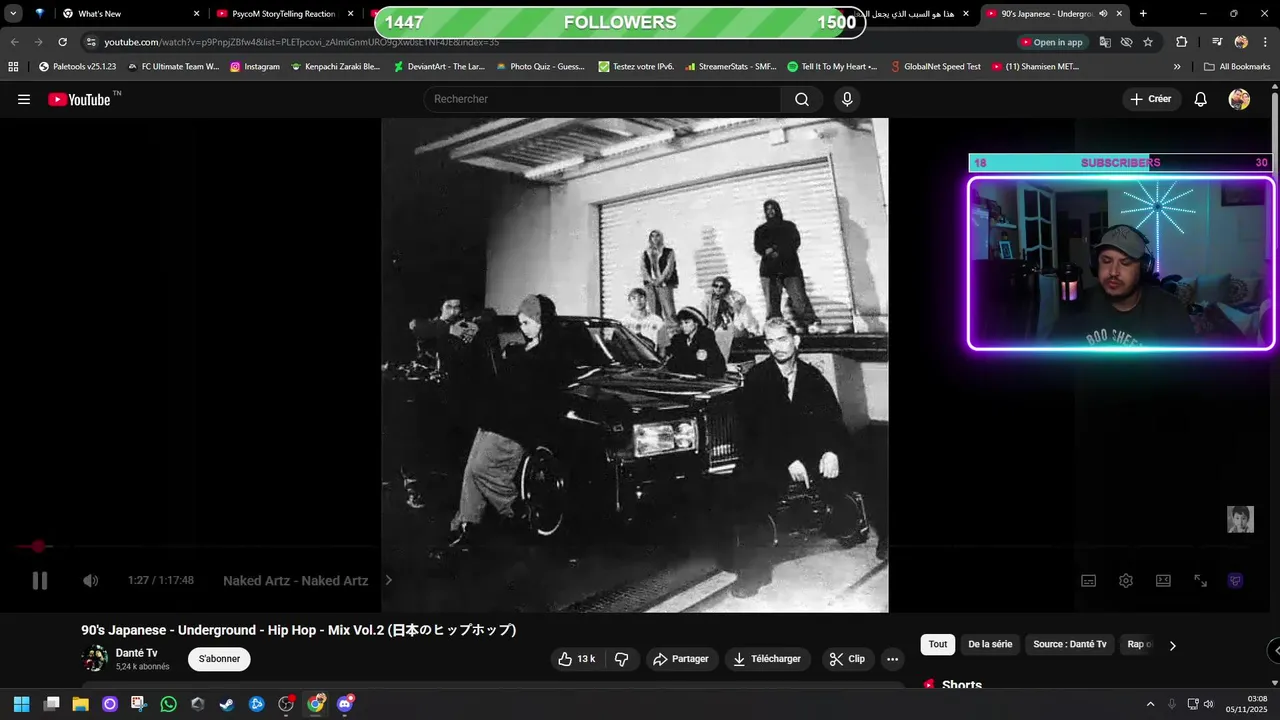Select Source : Danté Tv chip
The image size is (1280, 720).
pos(1070,645)
